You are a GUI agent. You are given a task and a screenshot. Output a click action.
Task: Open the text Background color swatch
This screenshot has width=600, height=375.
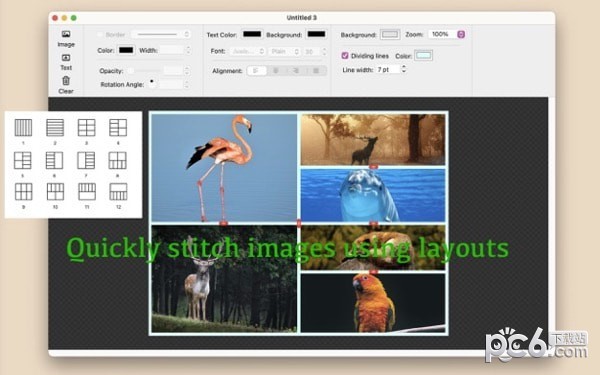(x=316, y=34)
